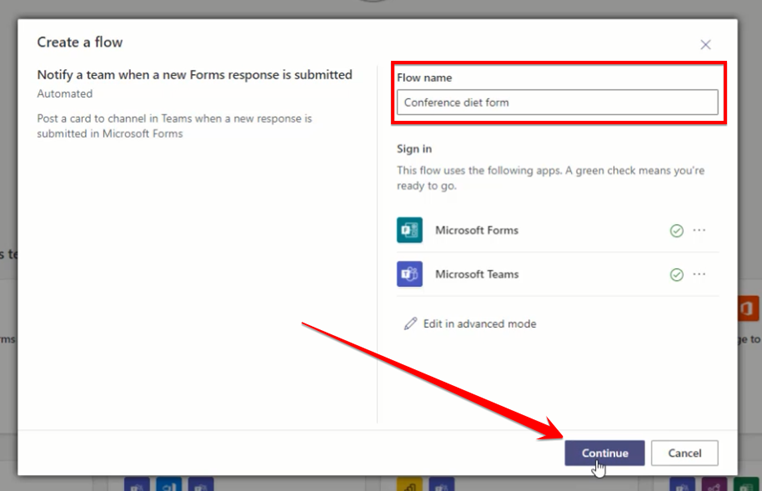762x491 pixels.
Task: Open more options for Microsoft Forms
Action: coord(699,230)
